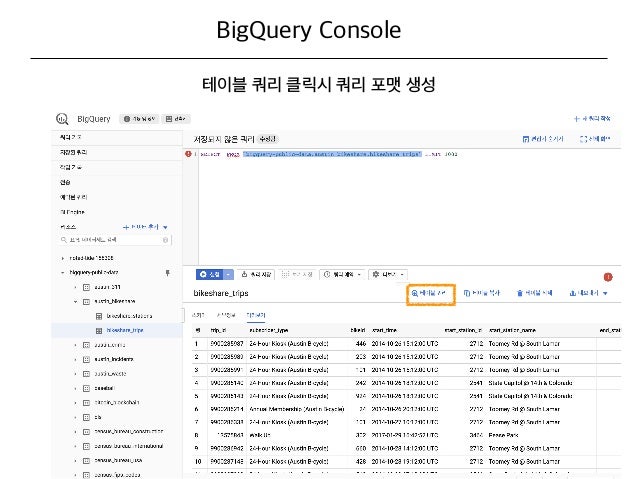Click the highlighted table name in the query editor
Viewport: 638px width, 479px height.
point(332,154)
